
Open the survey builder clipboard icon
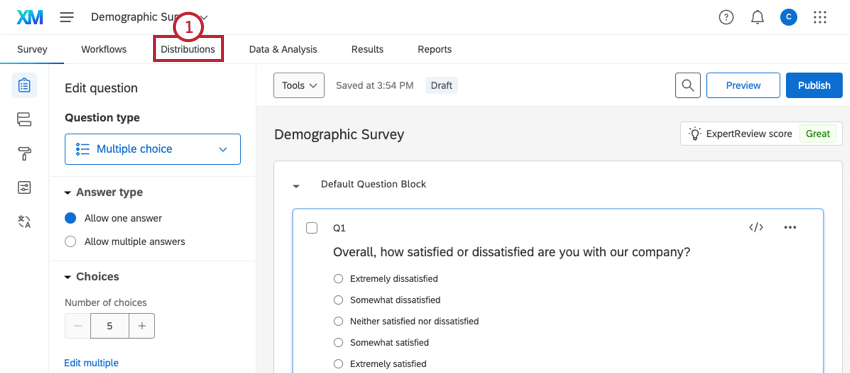click(24, 85)
